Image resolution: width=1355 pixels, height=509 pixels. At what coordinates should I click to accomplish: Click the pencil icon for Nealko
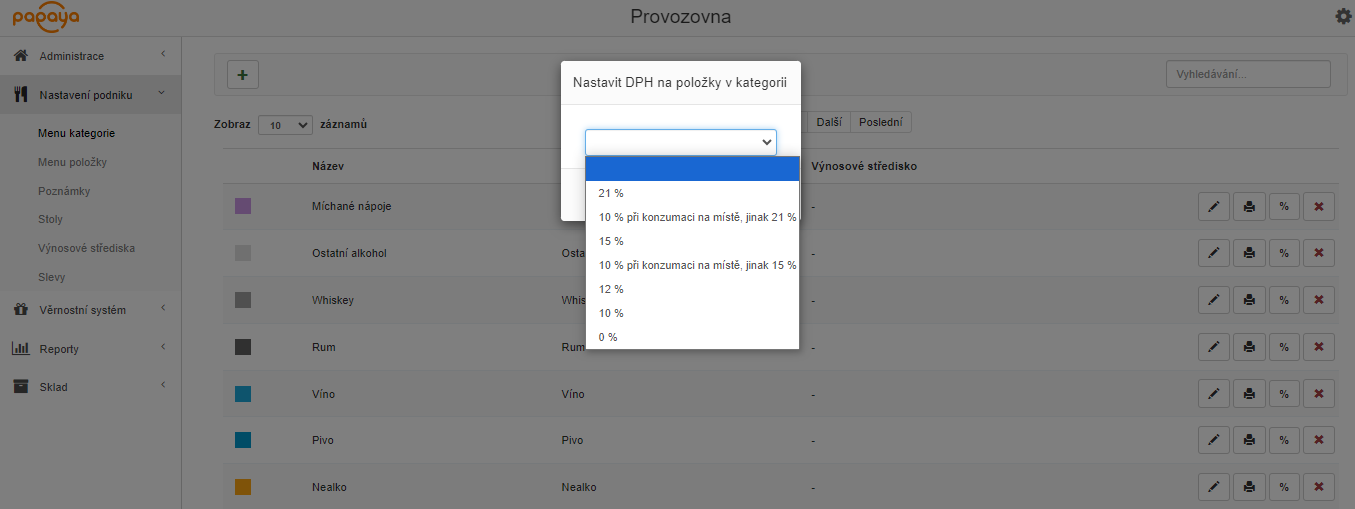click(1214, 487)
